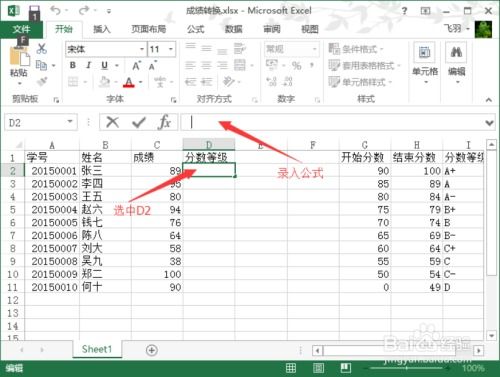Open Conditional Formatting menu
500x377 pixels.
click(356, 49)
